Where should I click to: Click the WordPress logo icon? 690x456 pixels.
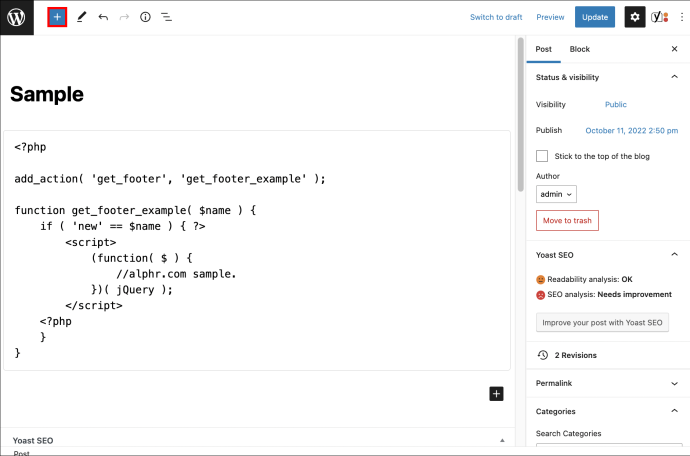pyautogui.click(x=16, y=17)
